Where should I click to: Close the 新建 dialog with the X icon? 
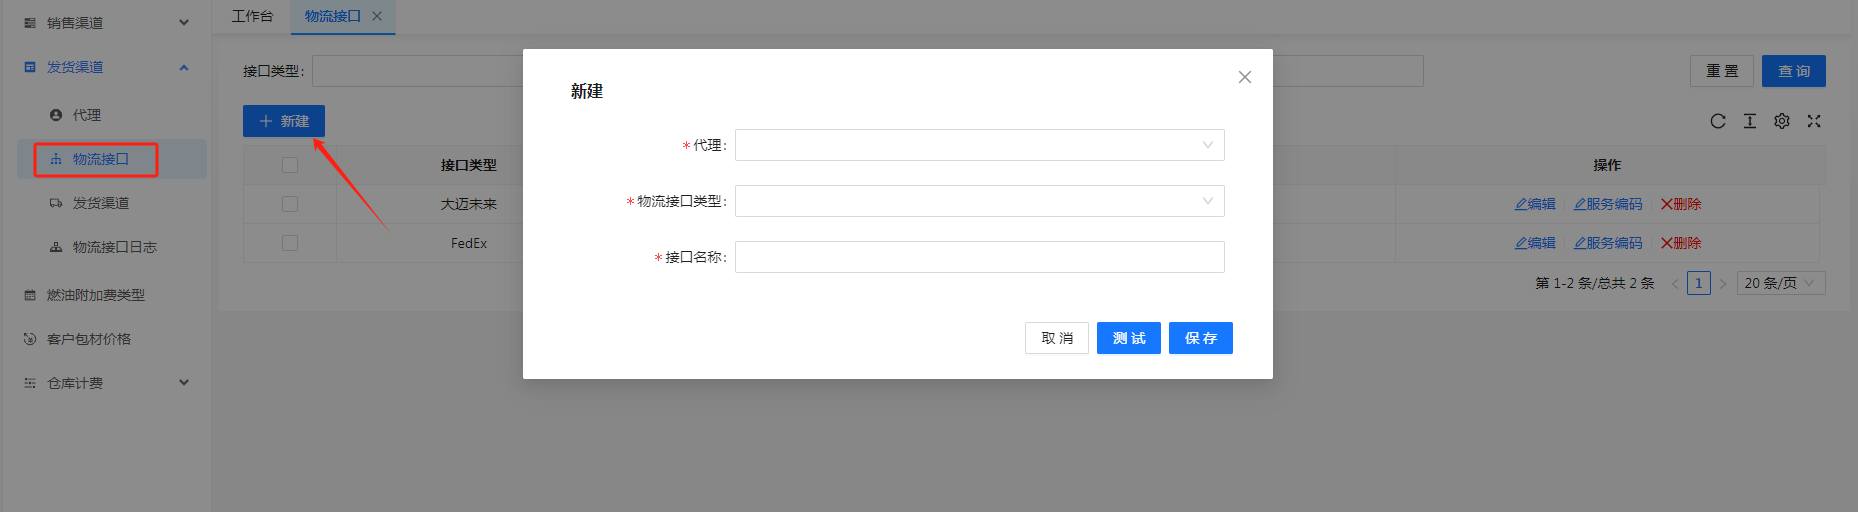[1245, 77]
